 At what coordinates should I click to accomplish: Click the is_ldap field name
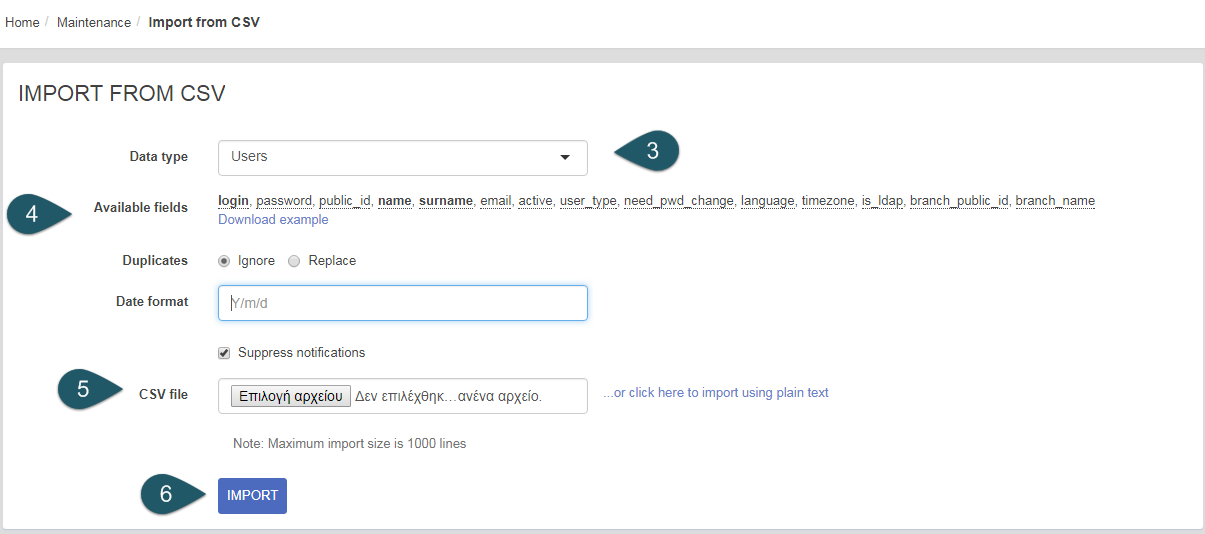pyautogui.click(x=882, y=201)
